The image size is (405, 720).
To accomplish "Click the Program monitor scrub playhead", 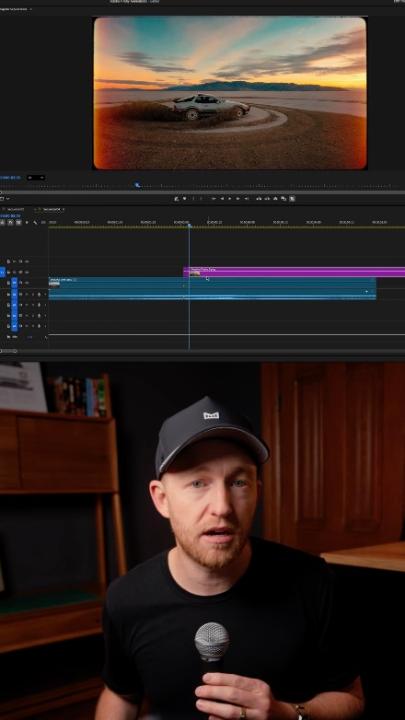I will [x=137, y=185].
